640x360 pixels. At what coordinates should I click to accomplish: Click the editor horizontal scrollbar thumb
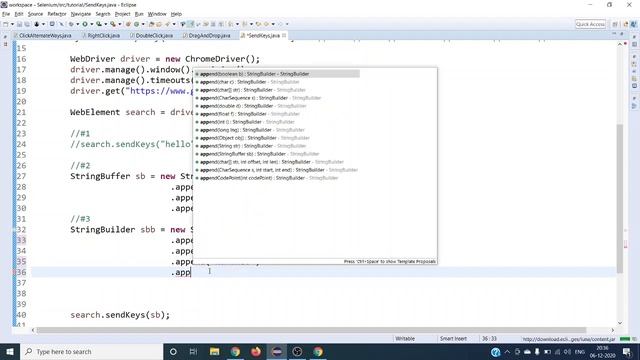coord(311,330)
